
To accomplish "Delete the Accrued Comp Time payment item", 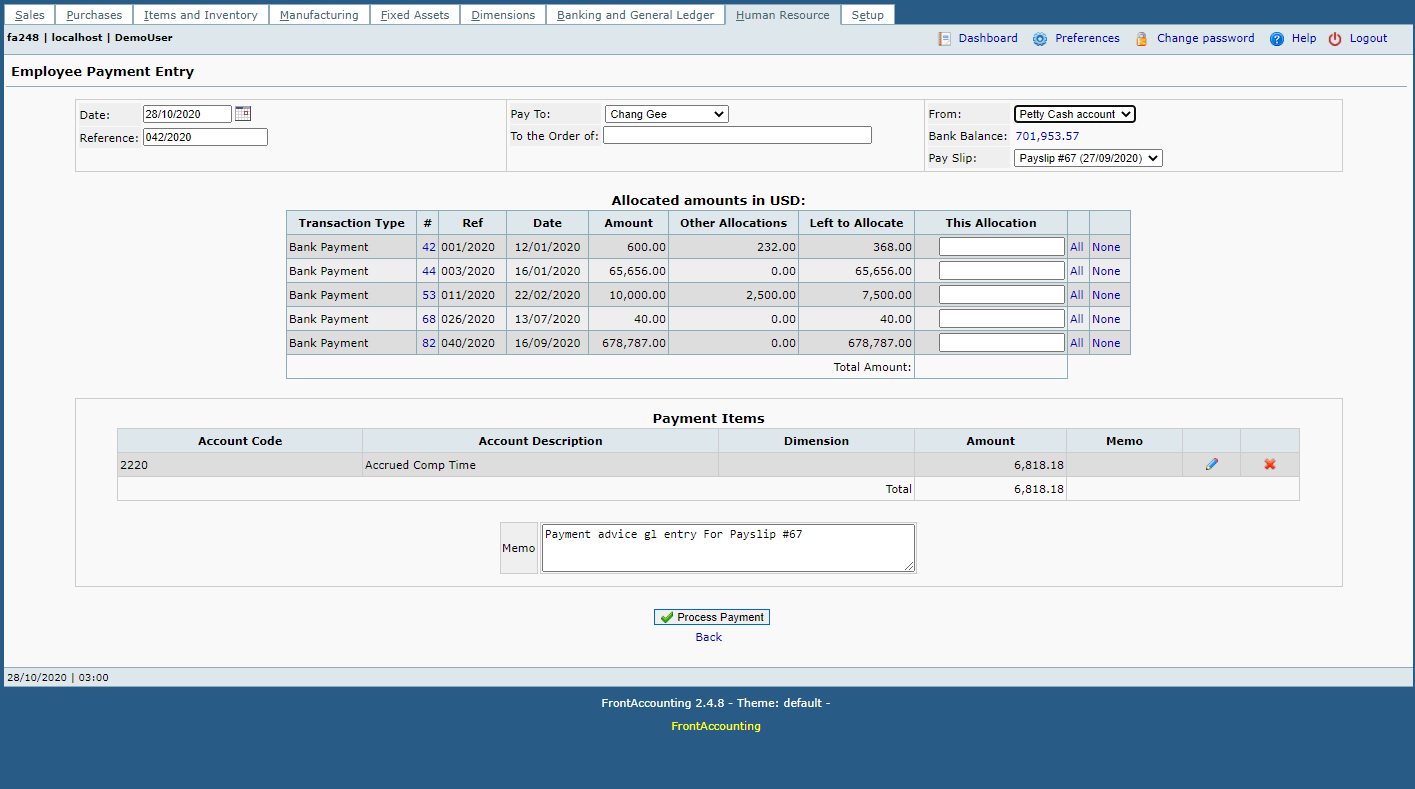I will coord(1270,464).
